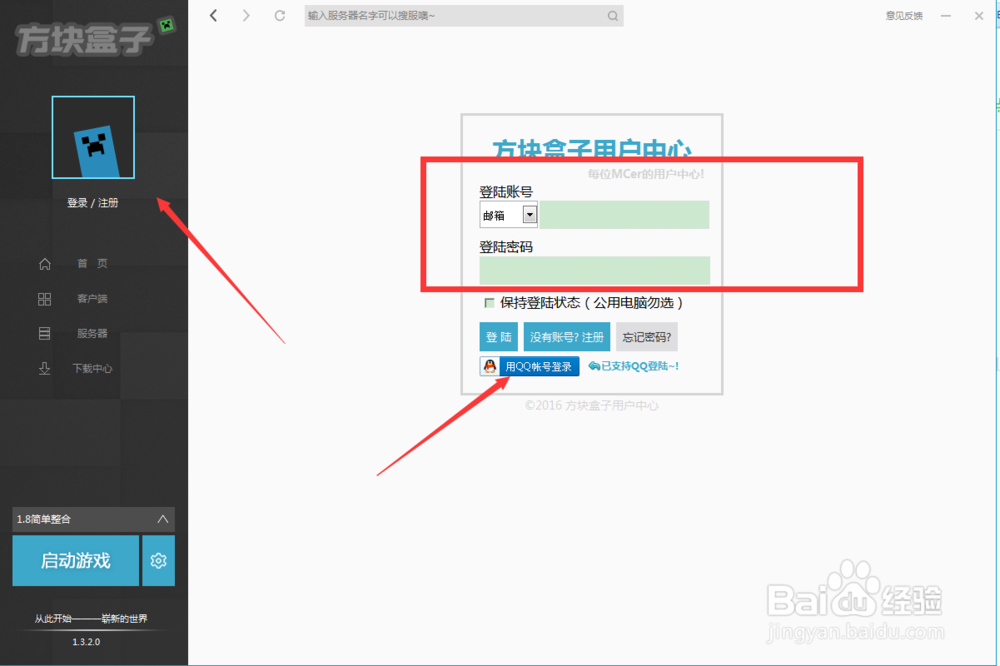Close the window with the X
Image resolution: width=1000 pixels, height=666 pixels.
click(x=979, y=16)
